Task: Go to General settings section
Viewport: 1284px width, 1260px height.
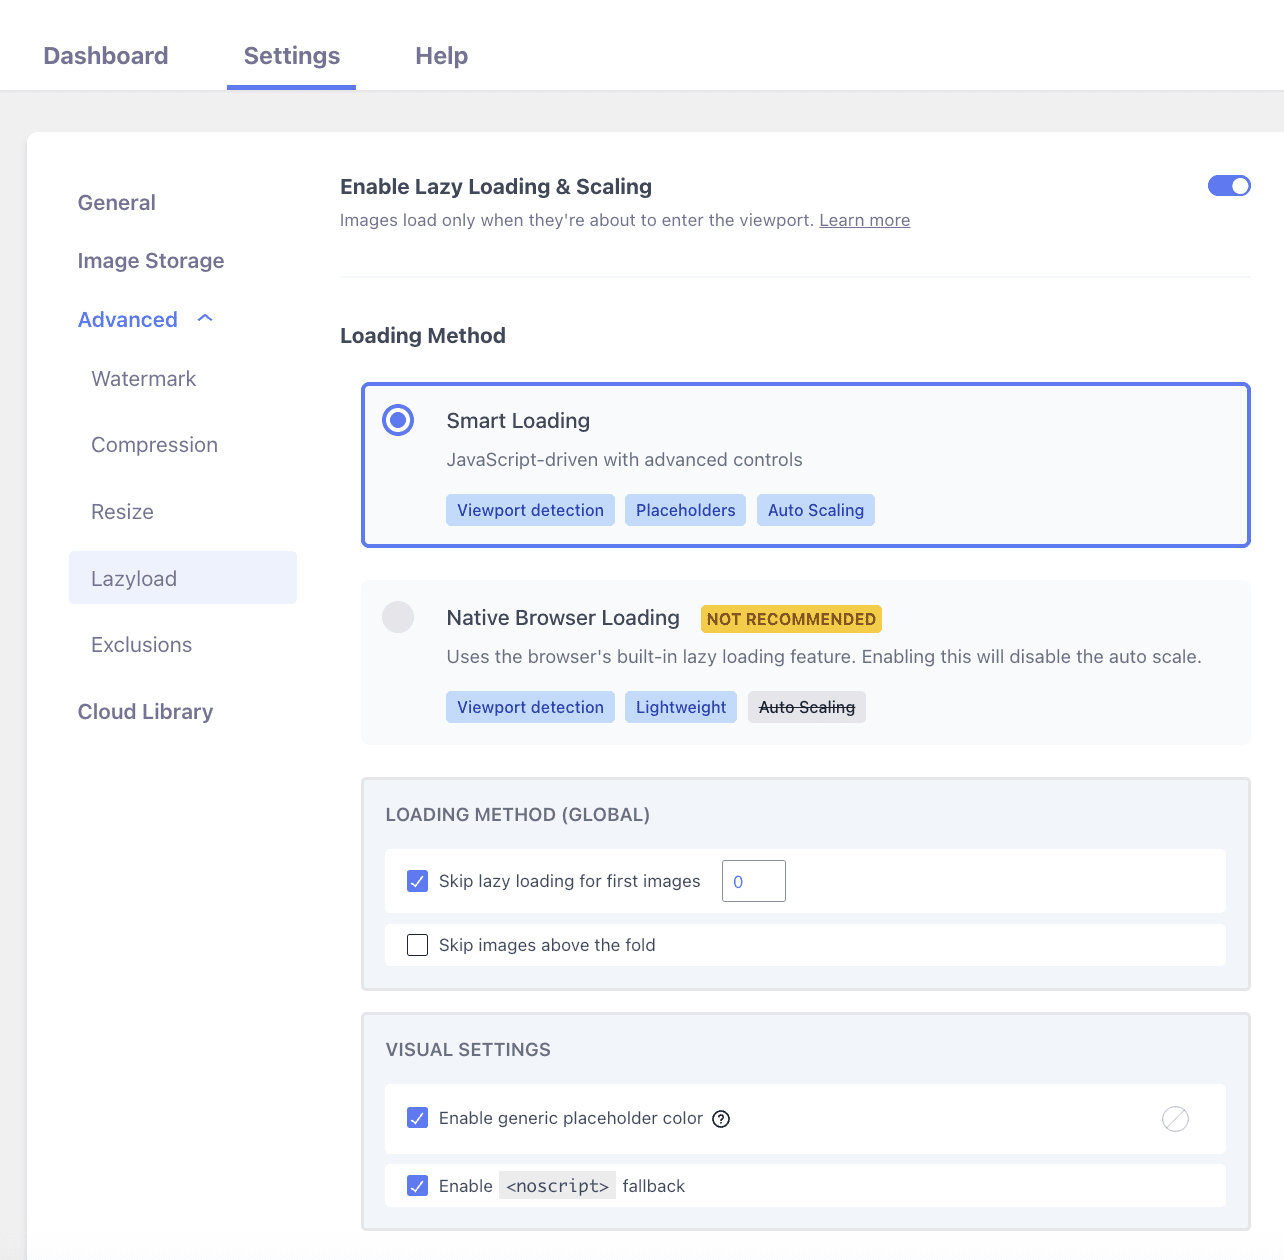Action: tap(117, 203)
